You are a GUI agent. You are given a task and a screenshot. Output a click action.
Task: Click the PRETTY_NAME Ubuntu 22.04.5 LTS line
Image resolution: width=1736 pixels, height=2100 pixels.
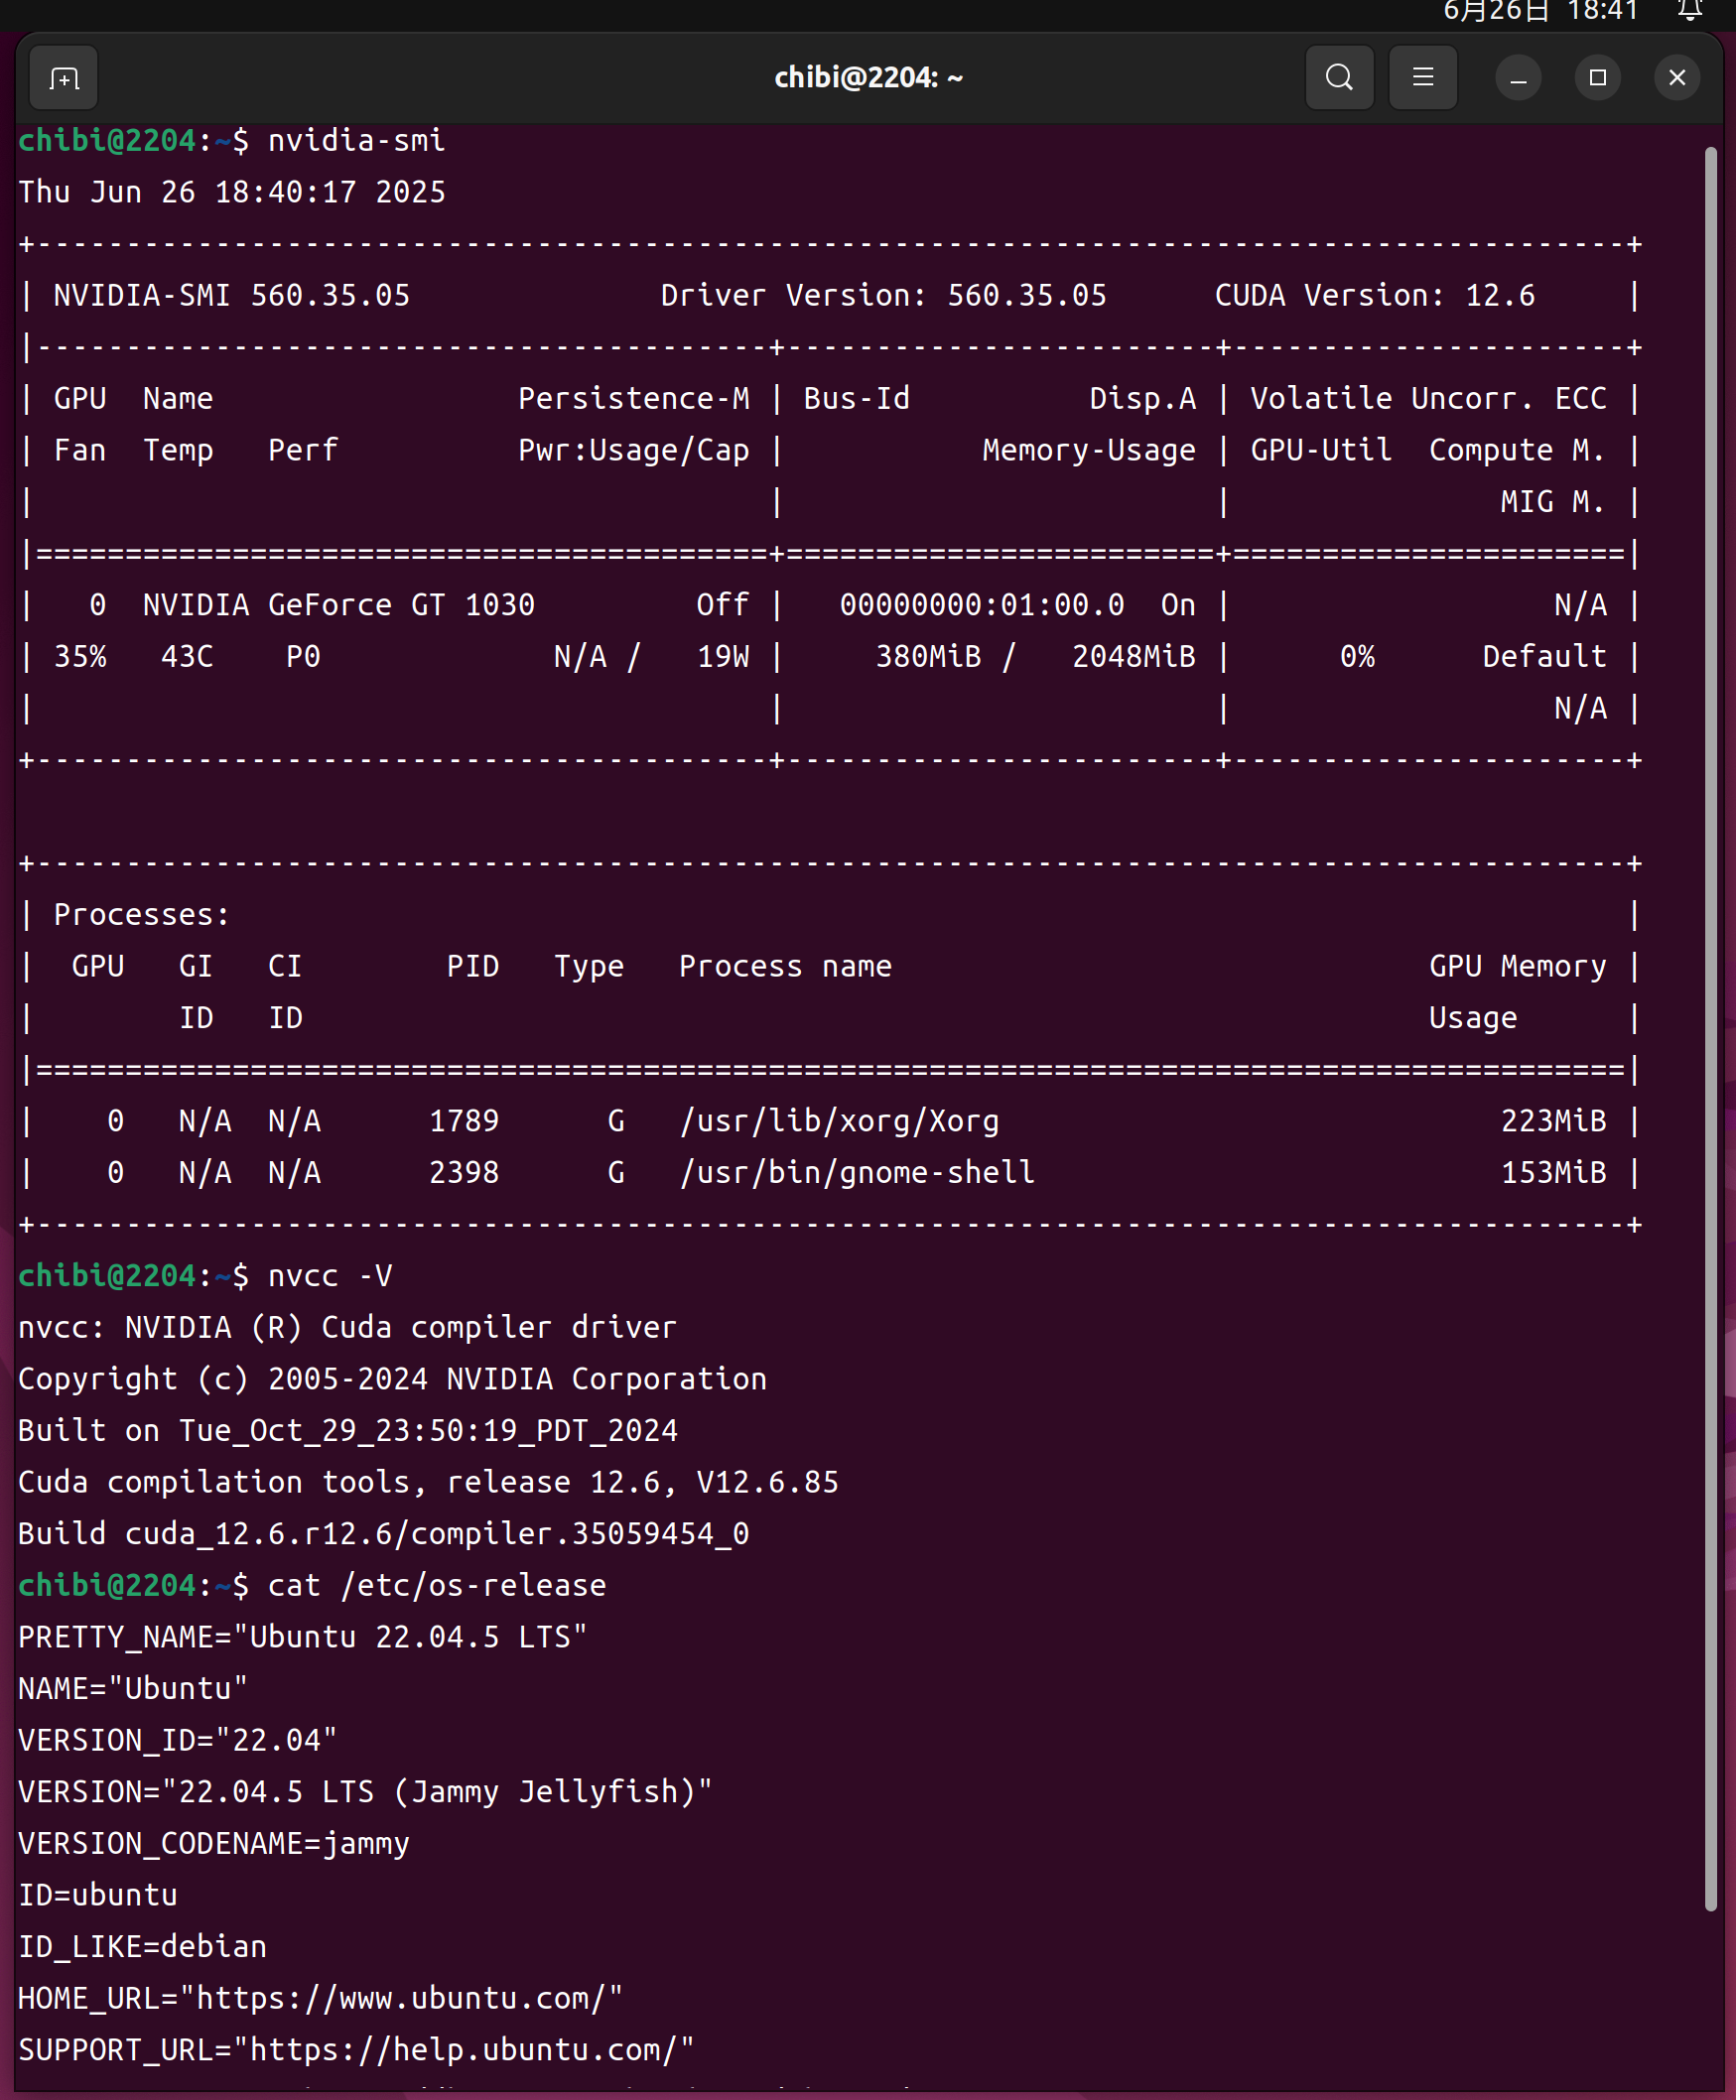point(303,1637)
